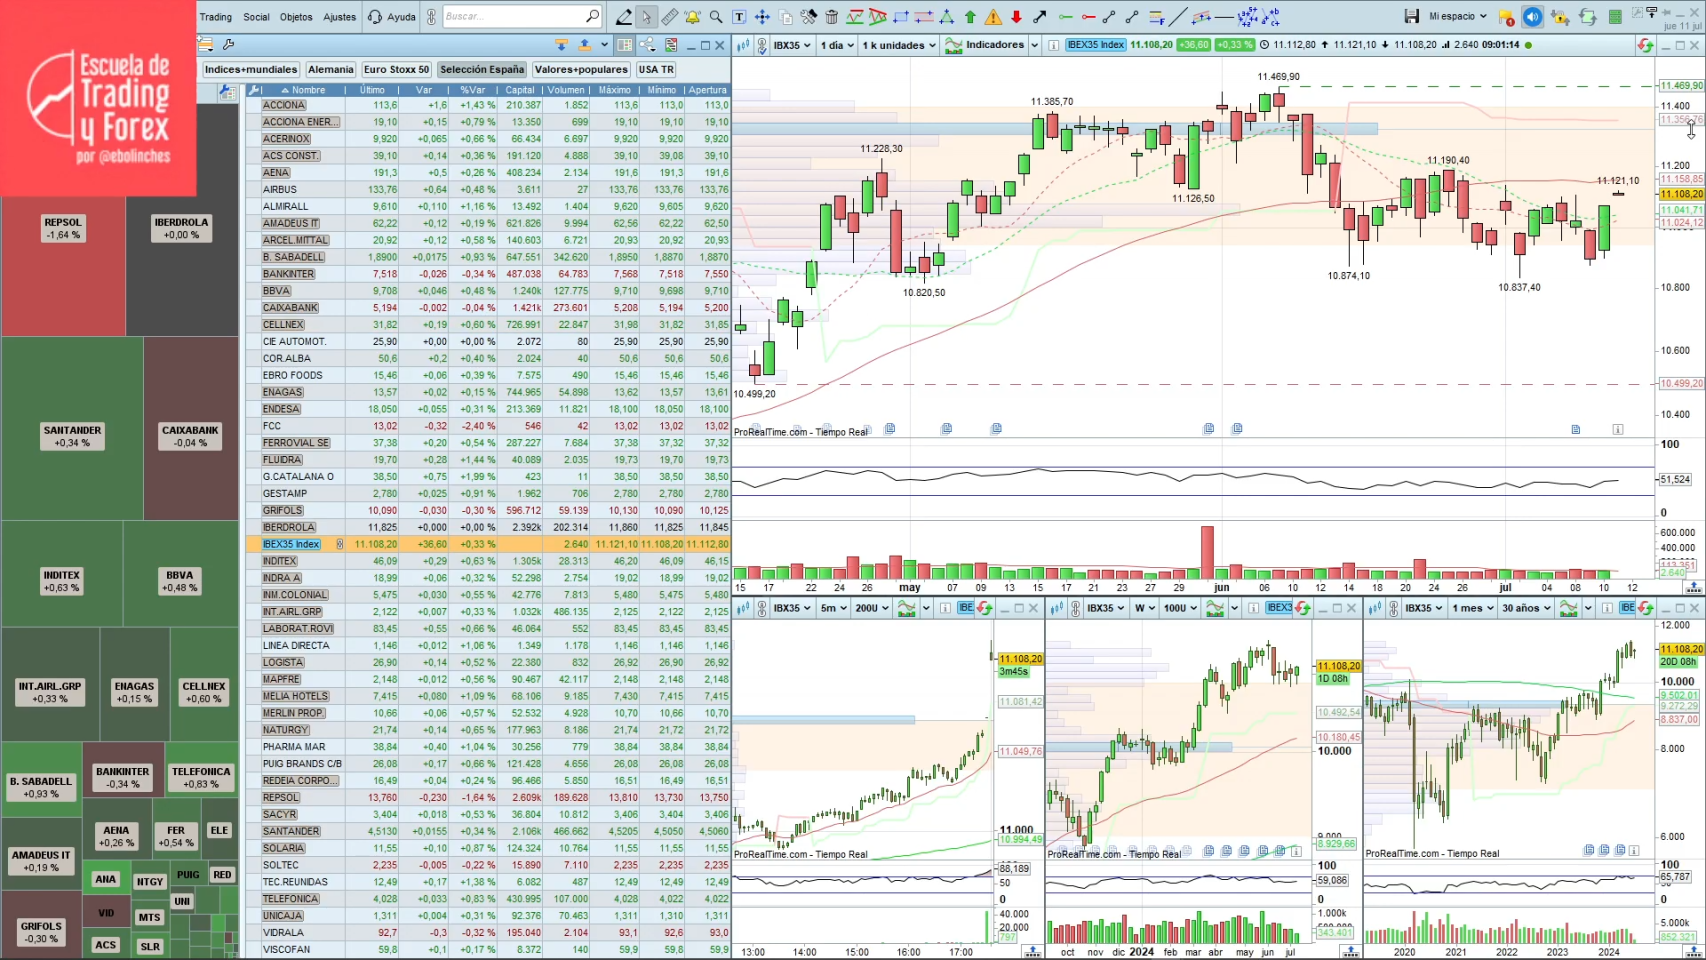The image size is (1706, 960).
Task: Open the Social menu
Action: click(256, 17)
